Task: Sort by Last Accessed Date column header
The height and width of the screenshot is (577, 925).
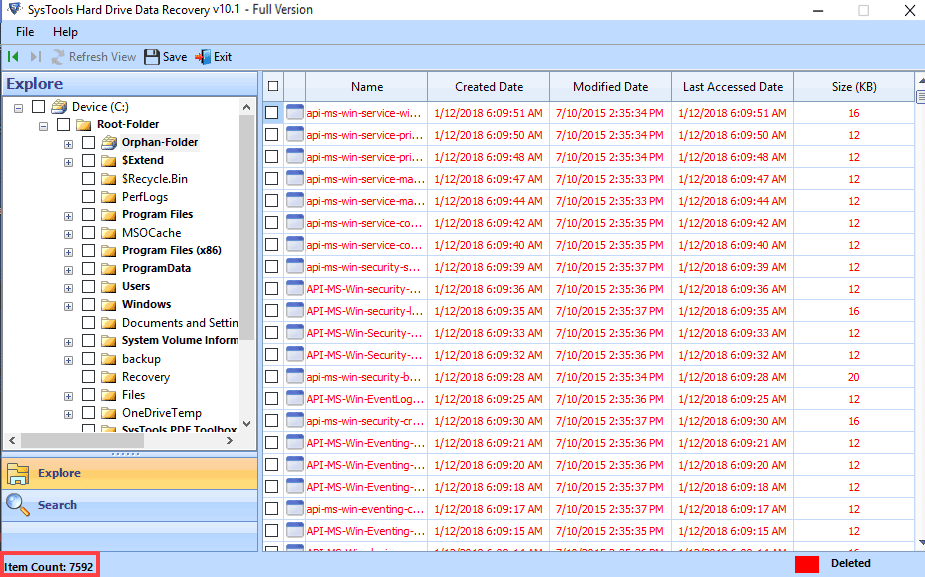Action: [x=733, y=86]
